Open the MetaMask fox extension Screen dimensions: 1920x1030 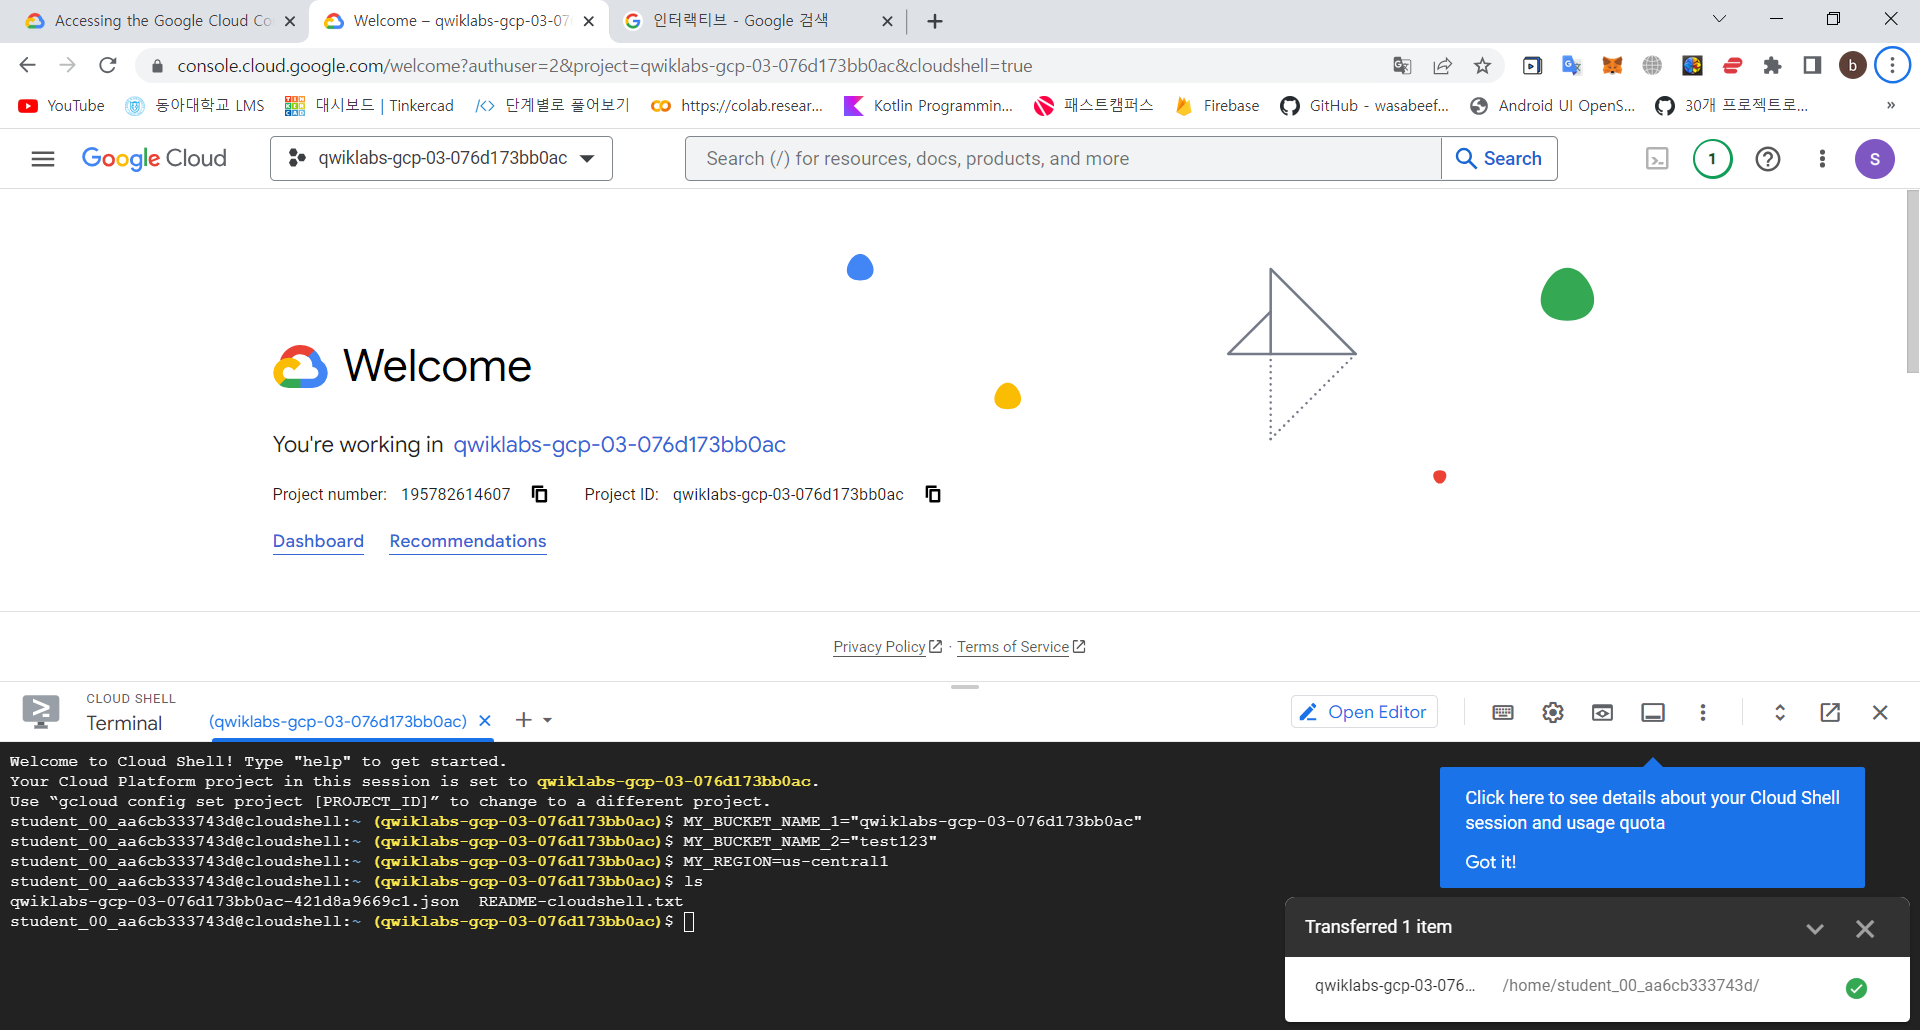click(1612, 66)
